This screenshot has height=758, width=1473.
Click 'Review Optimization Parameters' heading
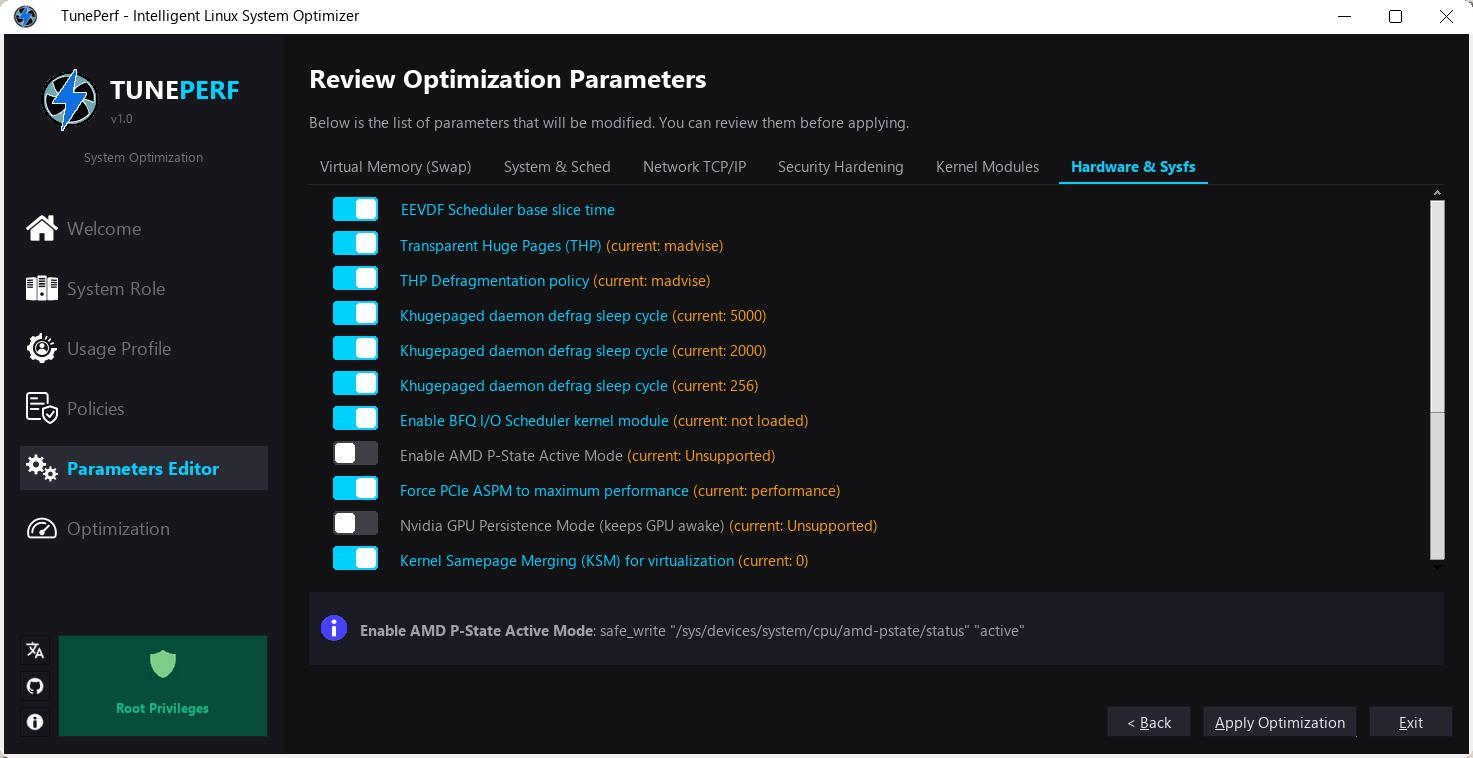(x=507, y=79)
